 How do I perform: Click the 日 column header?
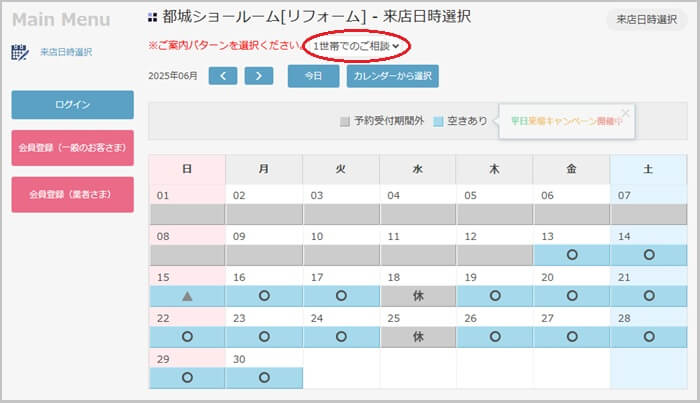(187, 169)
